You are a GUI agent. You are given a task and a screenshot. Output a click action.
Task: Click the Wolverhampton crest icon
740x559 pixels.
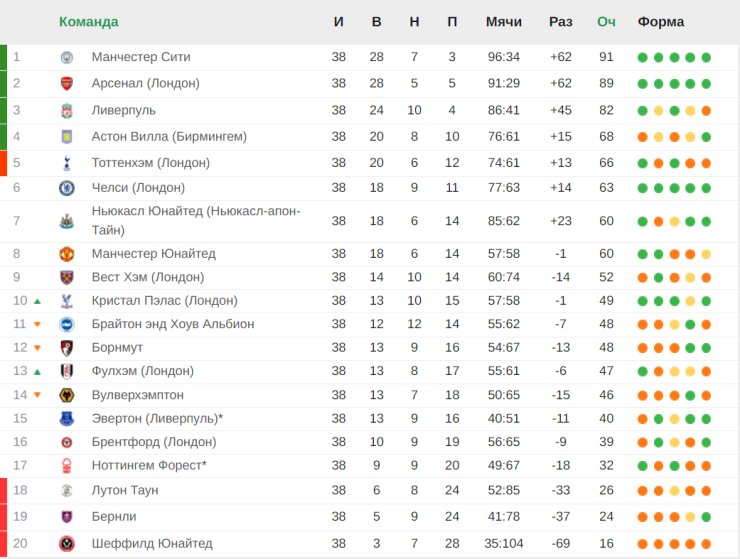(67, 395)
